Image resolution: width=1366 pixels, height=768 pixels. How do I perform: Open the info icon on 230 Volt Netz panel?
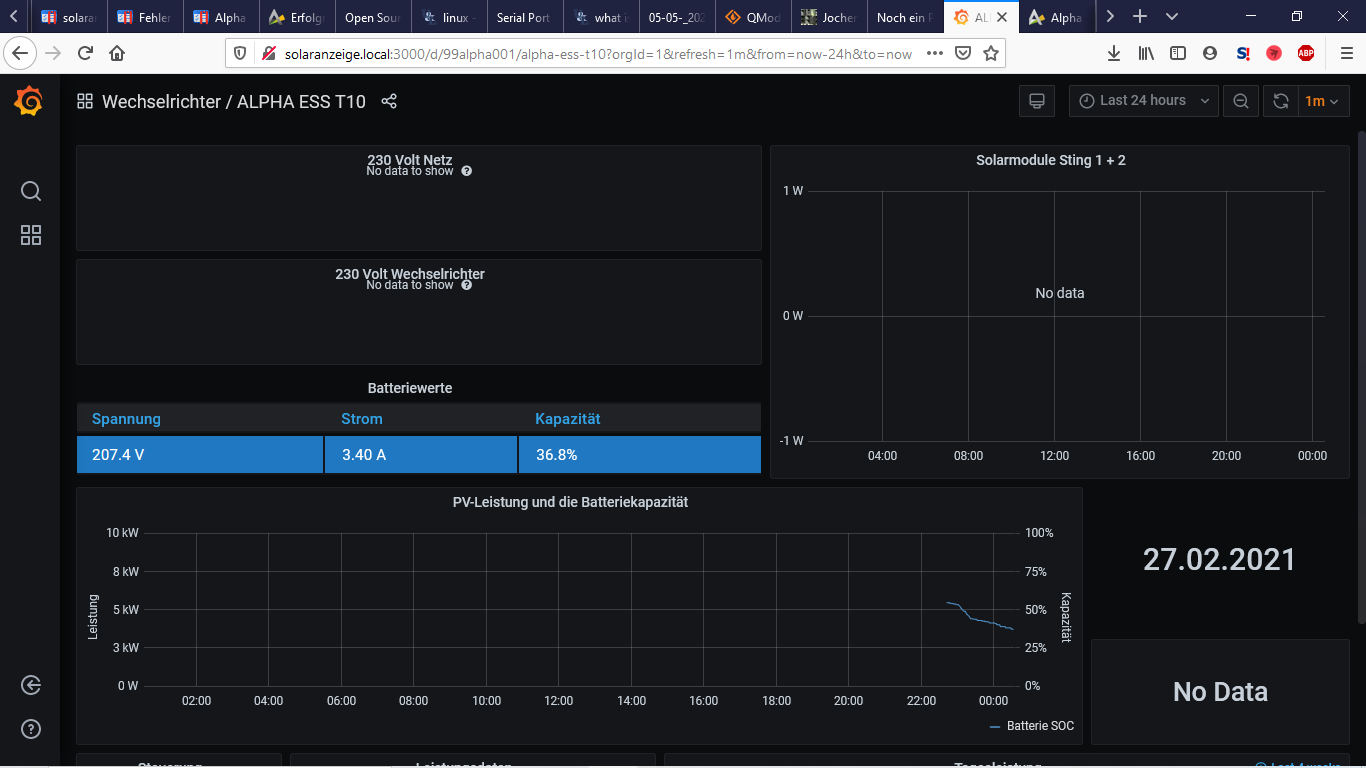tap(467, 171)
